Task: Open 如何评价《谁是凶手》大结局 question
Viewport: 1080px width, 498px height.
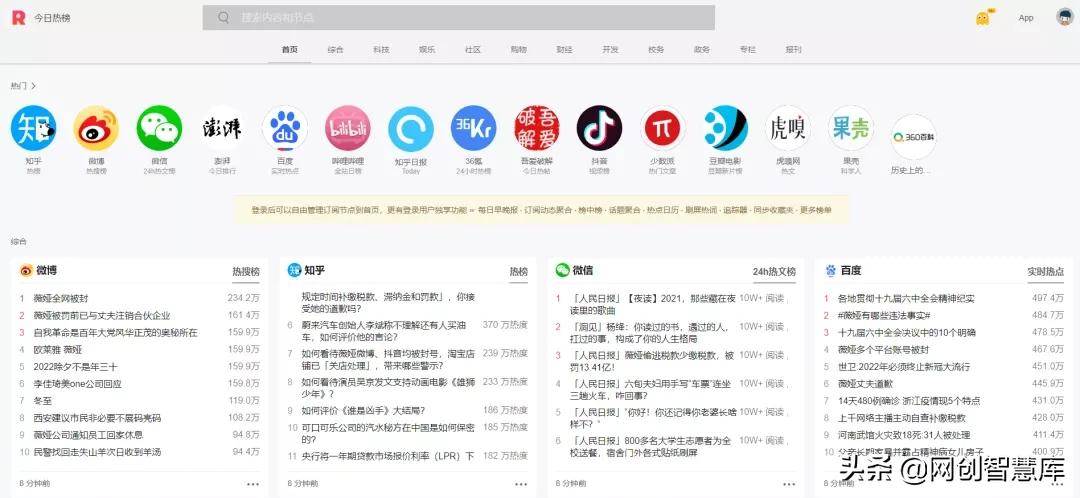Action: (x=363, y=411)
